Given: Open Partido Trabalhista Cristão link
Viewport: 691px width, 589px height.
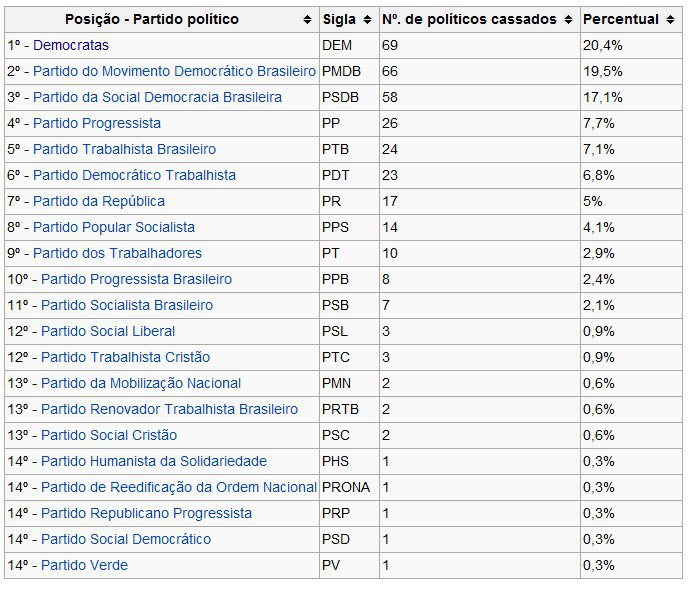Looking at the screenshot, I should pos(125,357).
